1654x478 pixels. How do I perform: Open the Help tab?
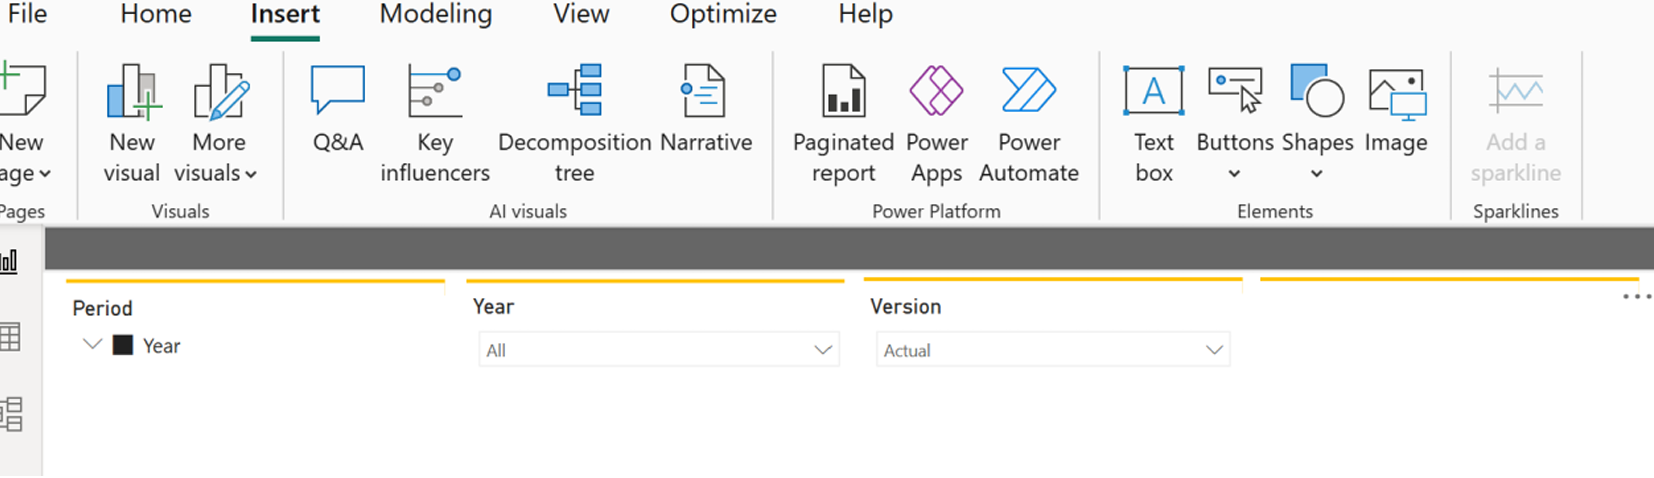(865, 14)
